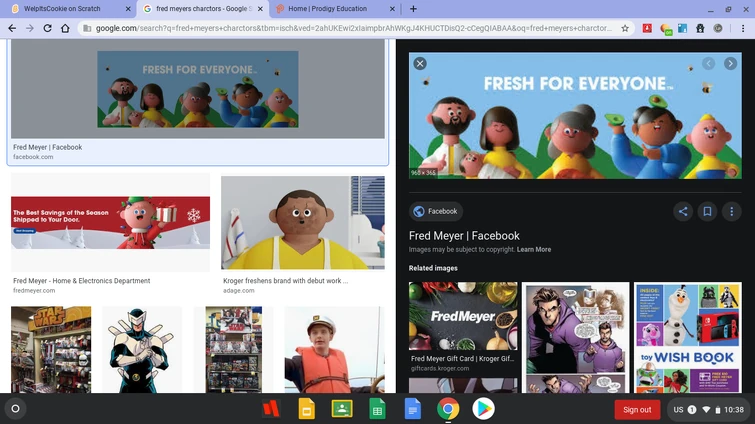
Task: Click the adage.com source text
Action: (x=238, y=291)
